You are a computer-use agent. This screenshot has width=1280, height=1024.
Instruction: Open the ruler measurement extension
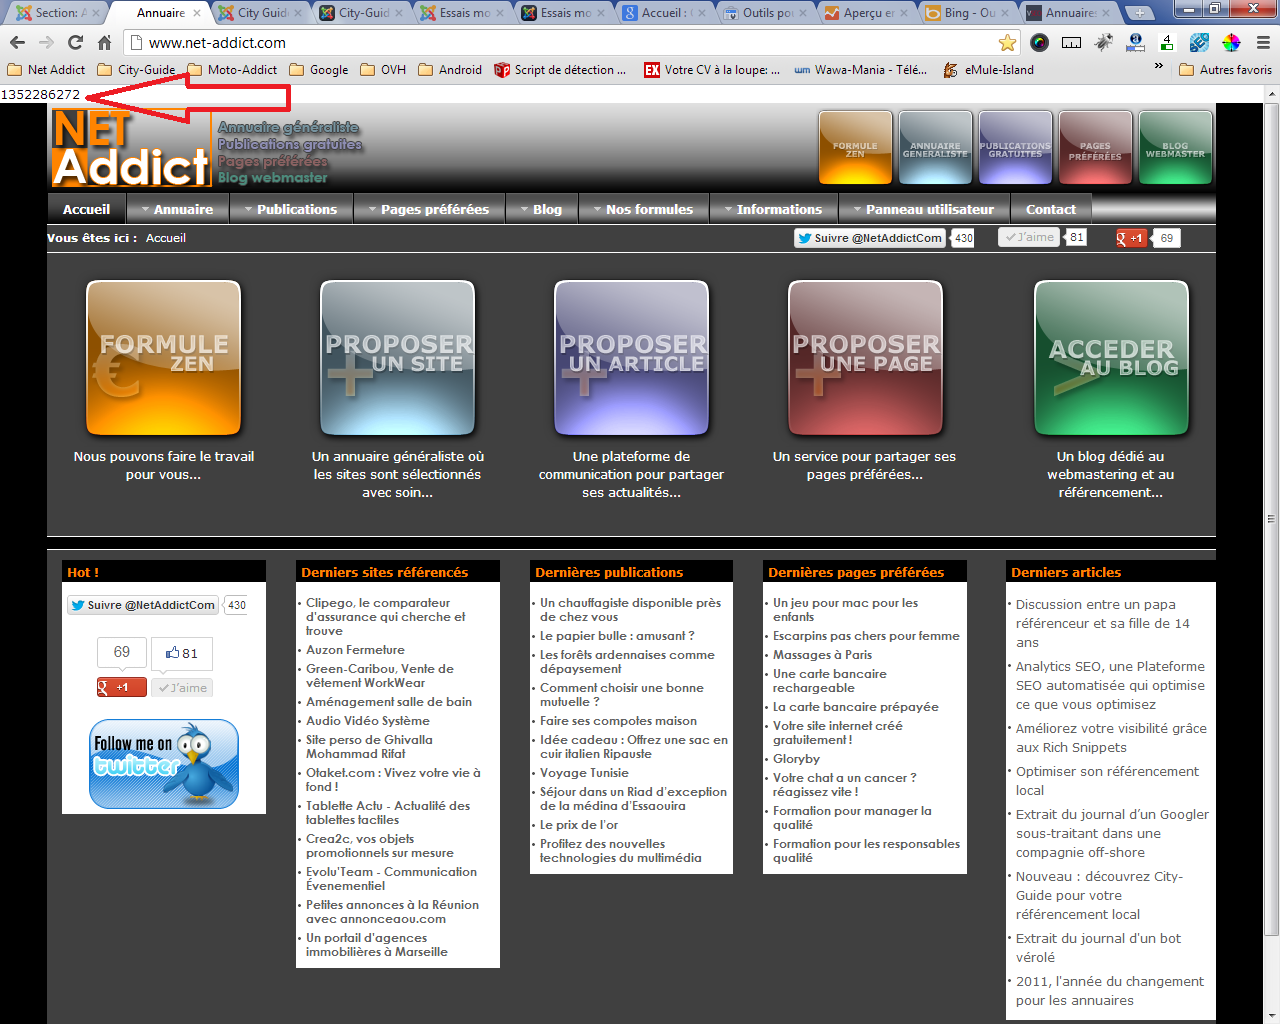[1071, 42]
